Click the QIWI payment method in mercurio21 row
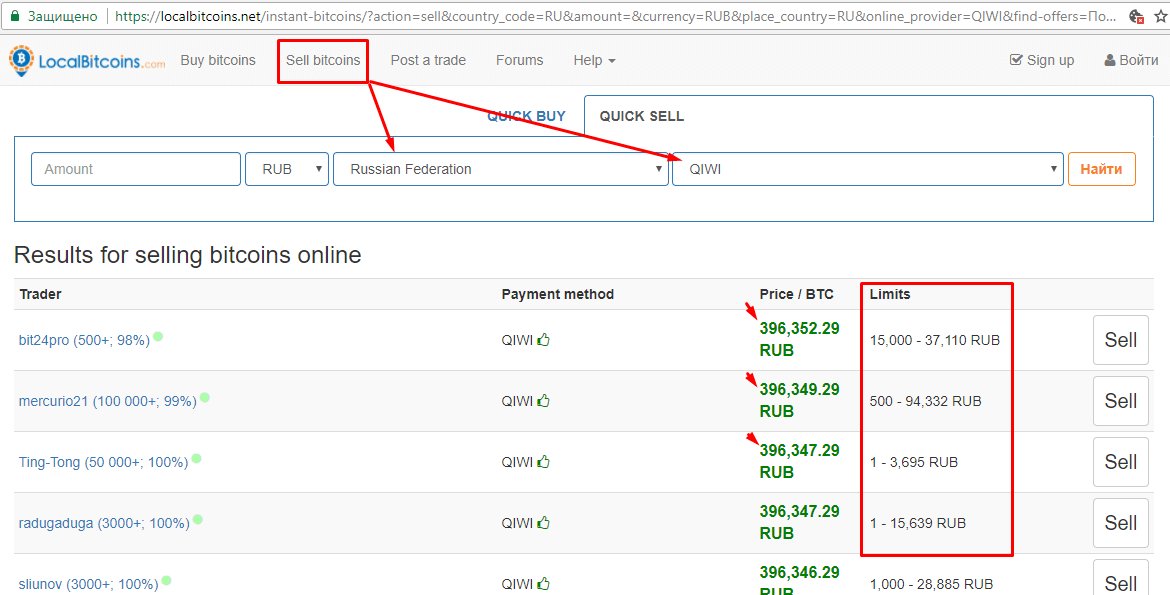Screen dimensions: 1170x595 pos(517,402)
